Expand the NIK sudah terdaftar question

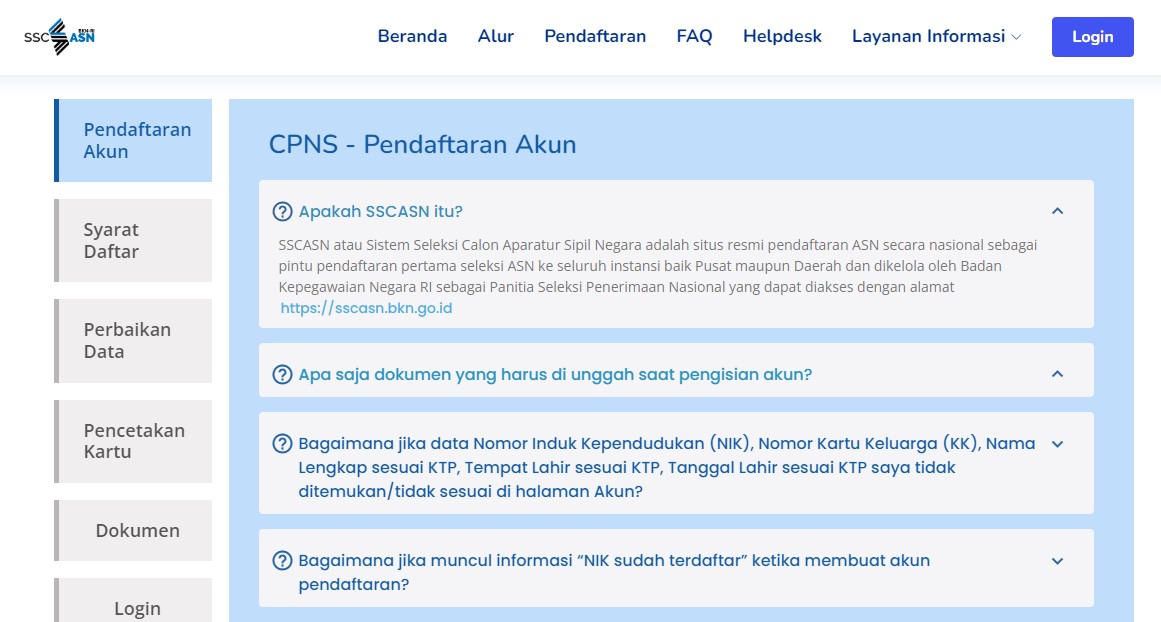[1057, 561]
